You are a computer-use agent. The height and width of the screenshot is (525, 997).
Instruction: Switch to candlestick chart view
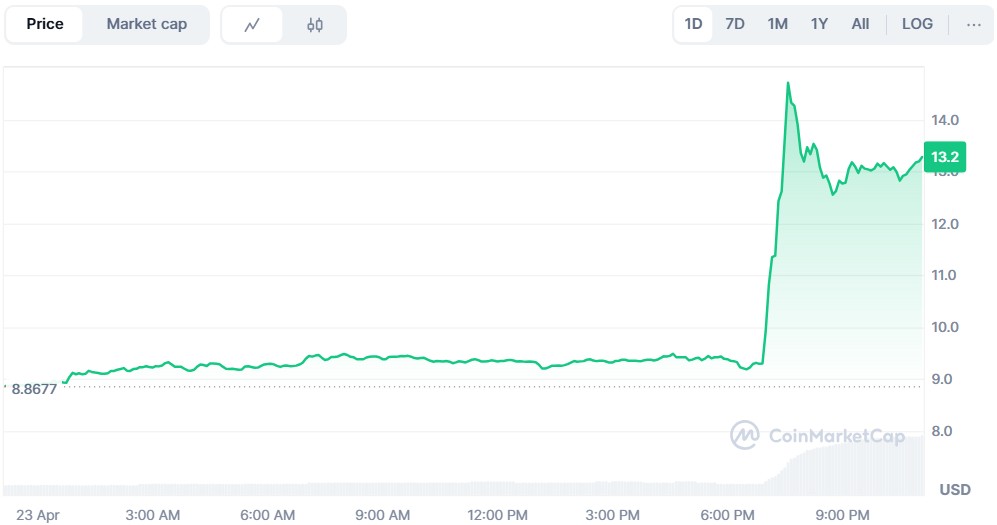[315, 25]
